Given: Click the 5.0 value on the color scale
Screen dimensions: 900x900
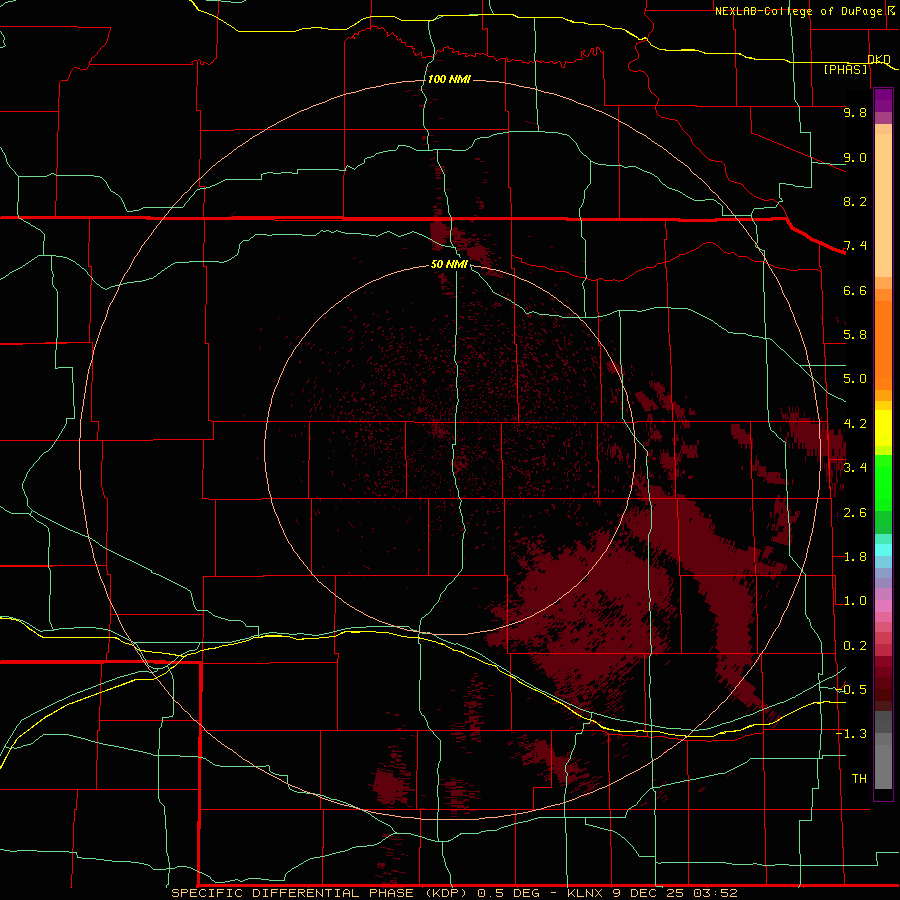Looking at the screenshot, I should coord(855,379).
